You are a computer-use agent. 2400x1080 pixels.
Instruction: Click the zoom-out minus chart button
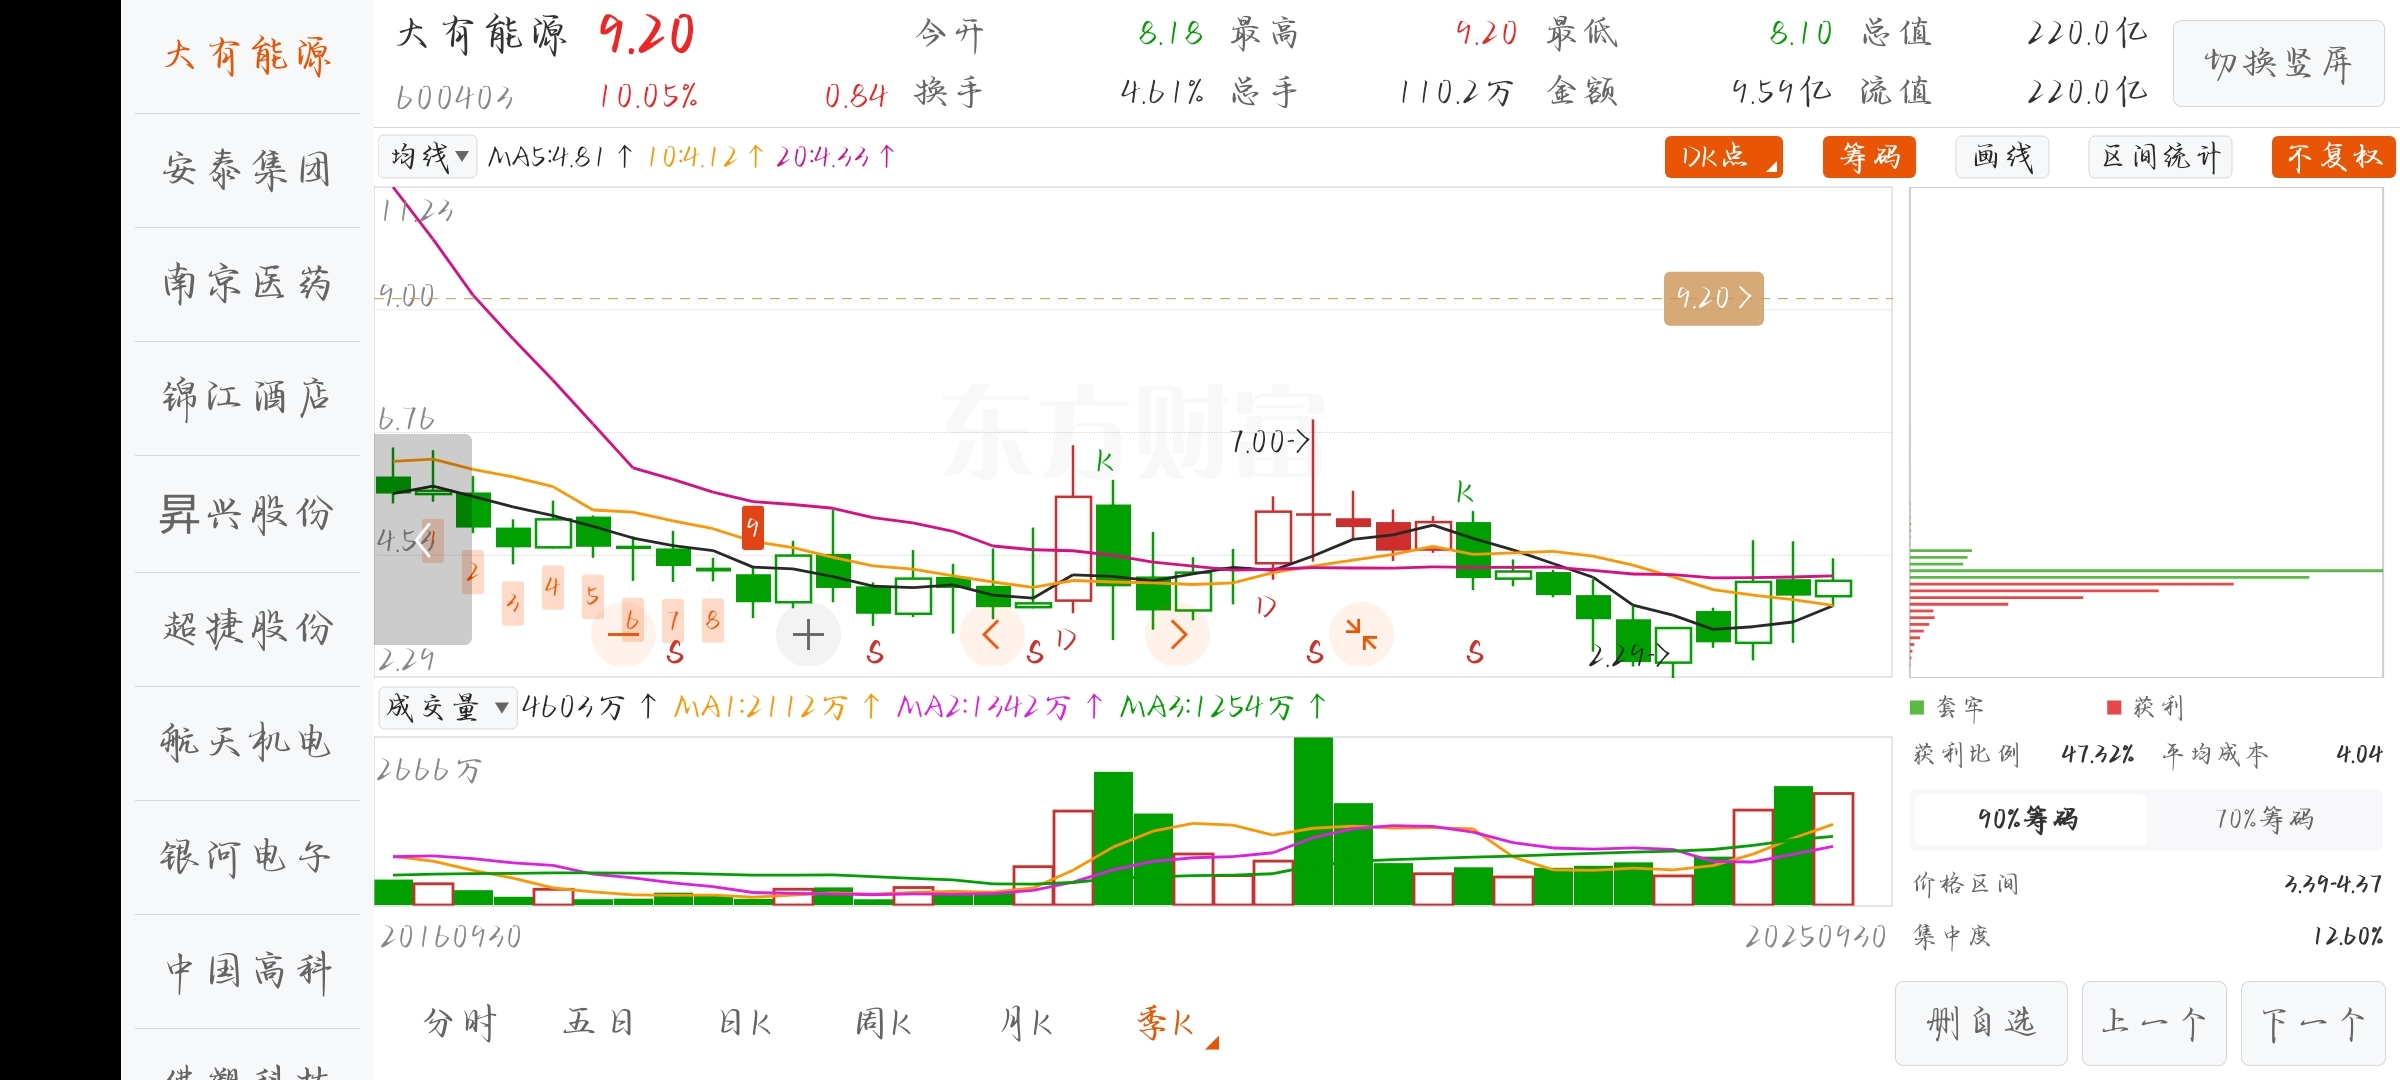624,634
